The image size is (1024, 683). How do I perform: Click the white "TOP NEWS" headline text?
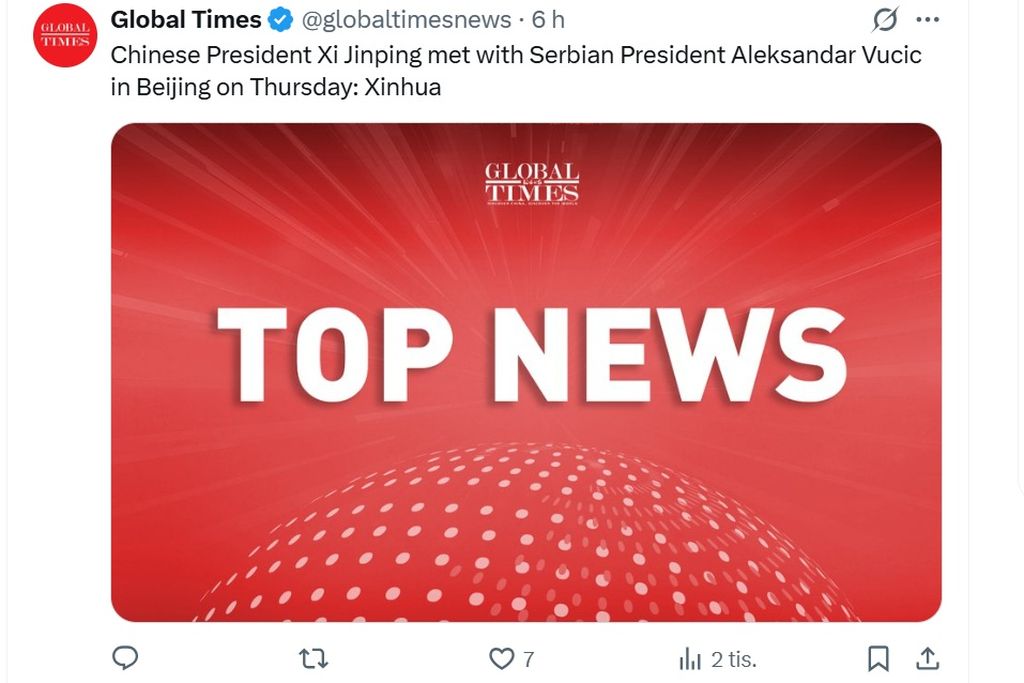[x=531, y=355]
